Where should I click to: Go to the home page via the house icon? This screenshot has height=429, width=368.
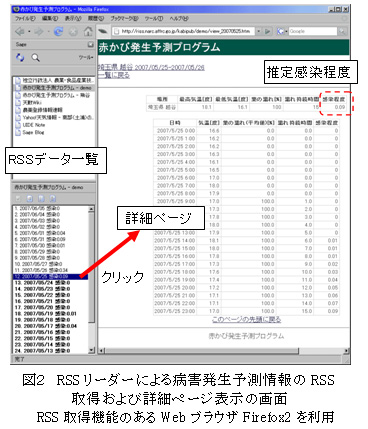pos(88,31)
